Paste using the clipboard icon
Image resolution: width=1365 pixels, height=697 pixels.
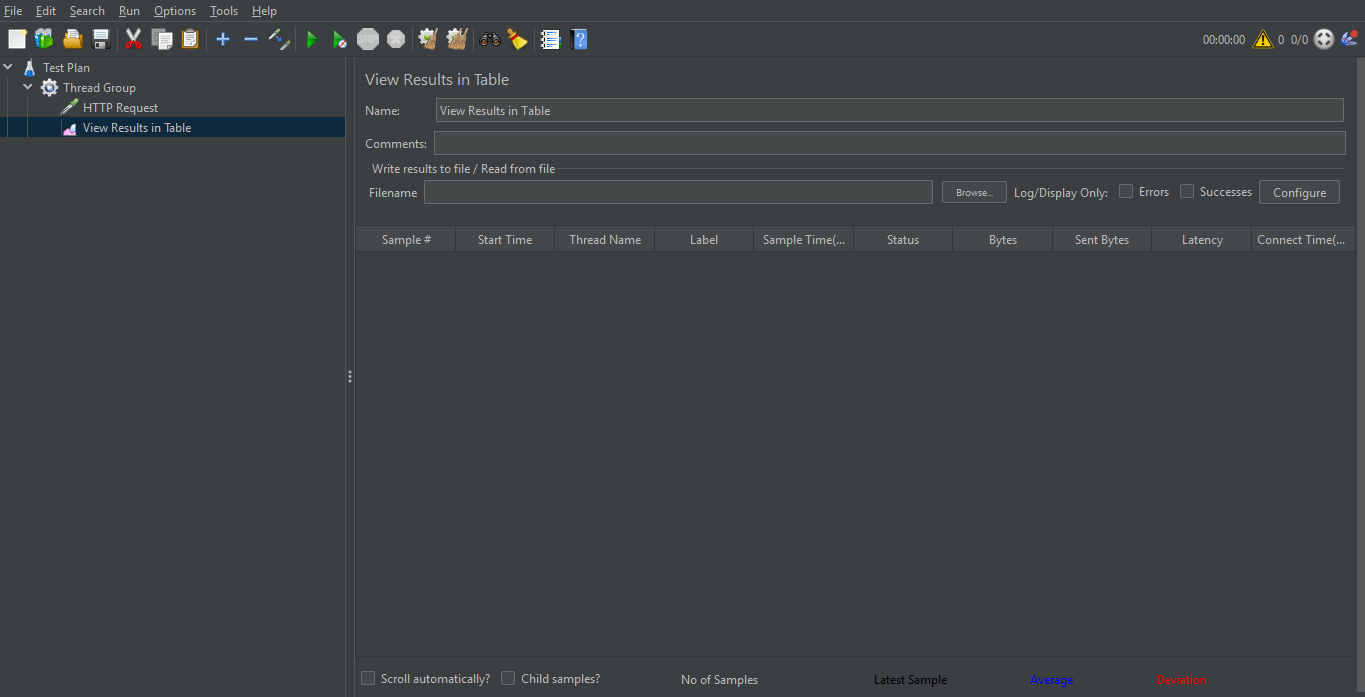pos(190,39)
